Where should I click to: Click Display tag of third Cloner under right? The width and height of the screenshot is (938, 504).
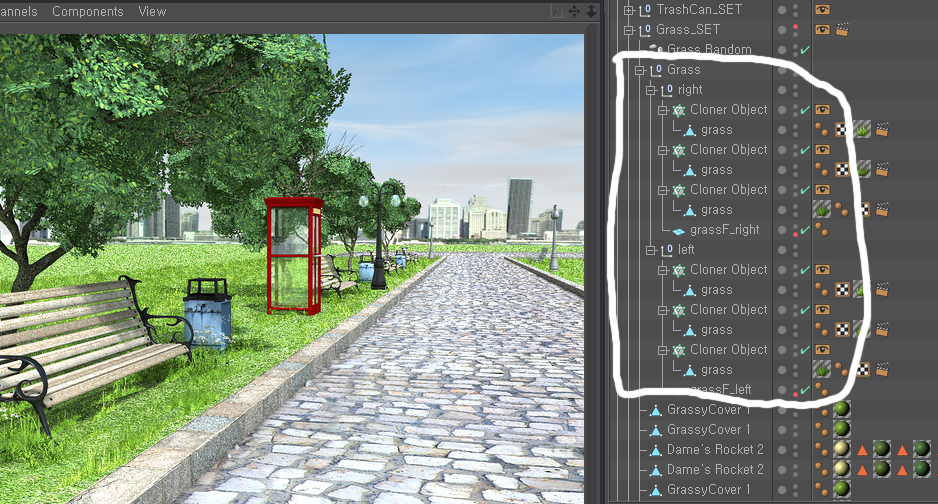tap(822, 190)
